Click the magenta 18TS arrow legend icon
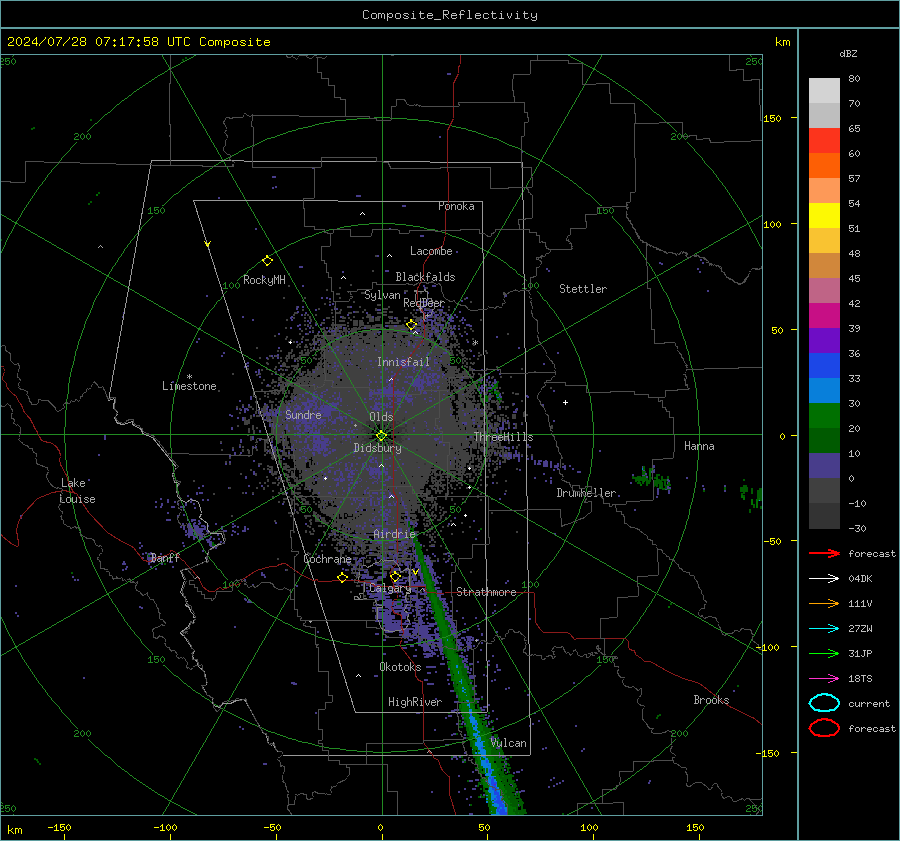Viewport: 900px width, 841px height. (x=824, y=679)
